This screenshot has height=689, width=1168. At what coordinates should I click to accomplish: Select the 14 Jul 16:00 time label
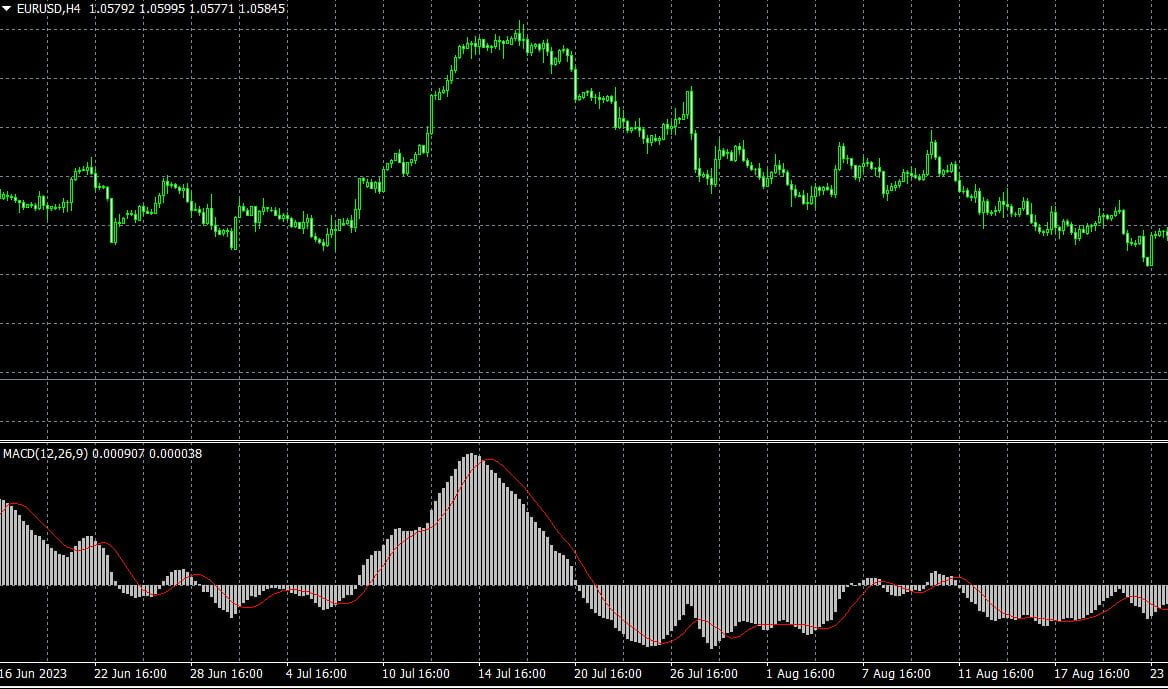[510, 675]
